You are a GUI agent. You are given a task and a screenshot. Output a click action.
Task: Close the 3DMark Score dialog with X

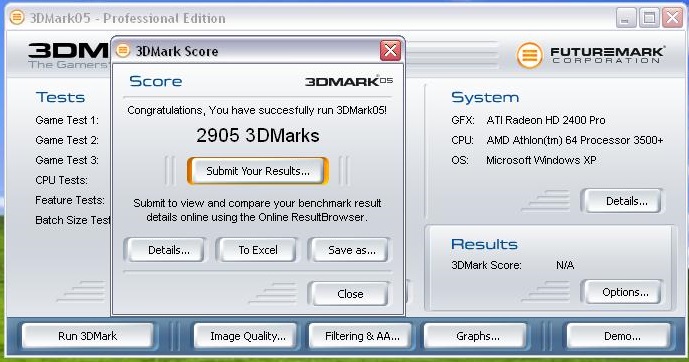point(390,51)
